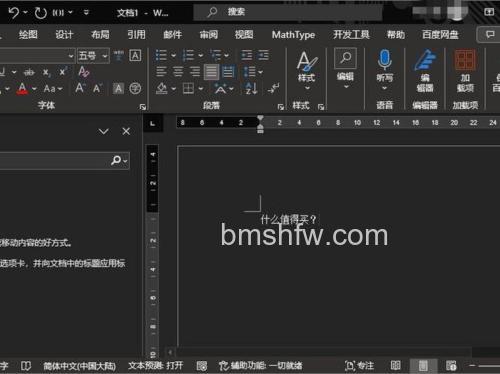Screen dimensions: 500x374
Task: Apply multilevel list formatting
Action: point(216,55)
